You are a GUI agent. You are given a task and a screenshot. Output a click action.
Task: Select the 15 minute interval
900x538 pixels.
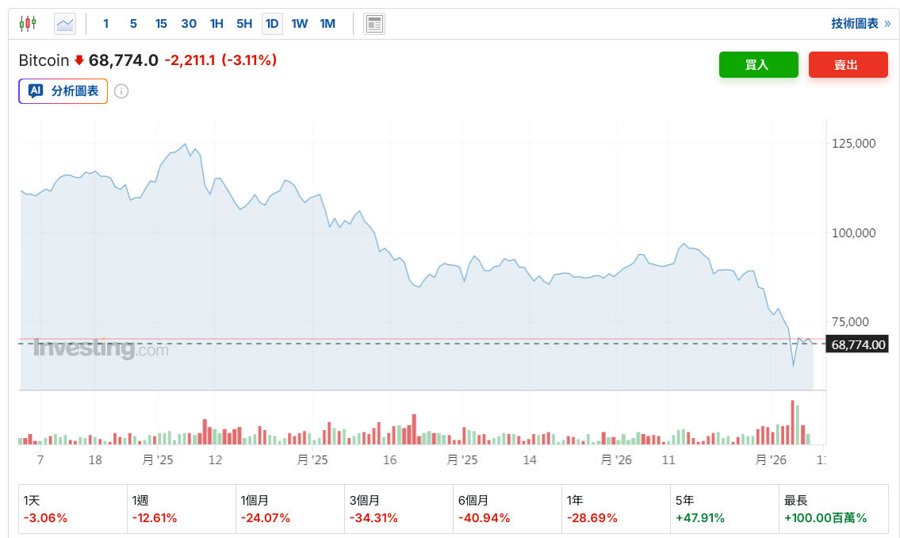pyautogui.click(x=161, y=23)
